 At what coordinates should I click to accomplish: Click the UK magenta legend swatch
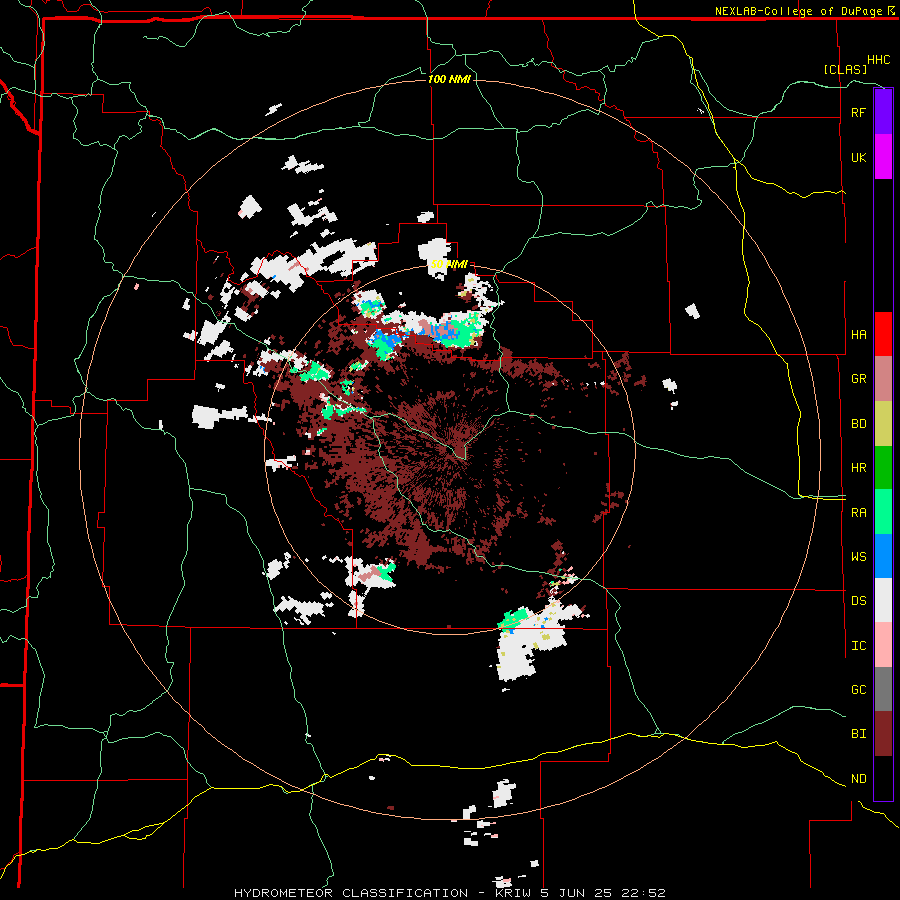(883, 157)
